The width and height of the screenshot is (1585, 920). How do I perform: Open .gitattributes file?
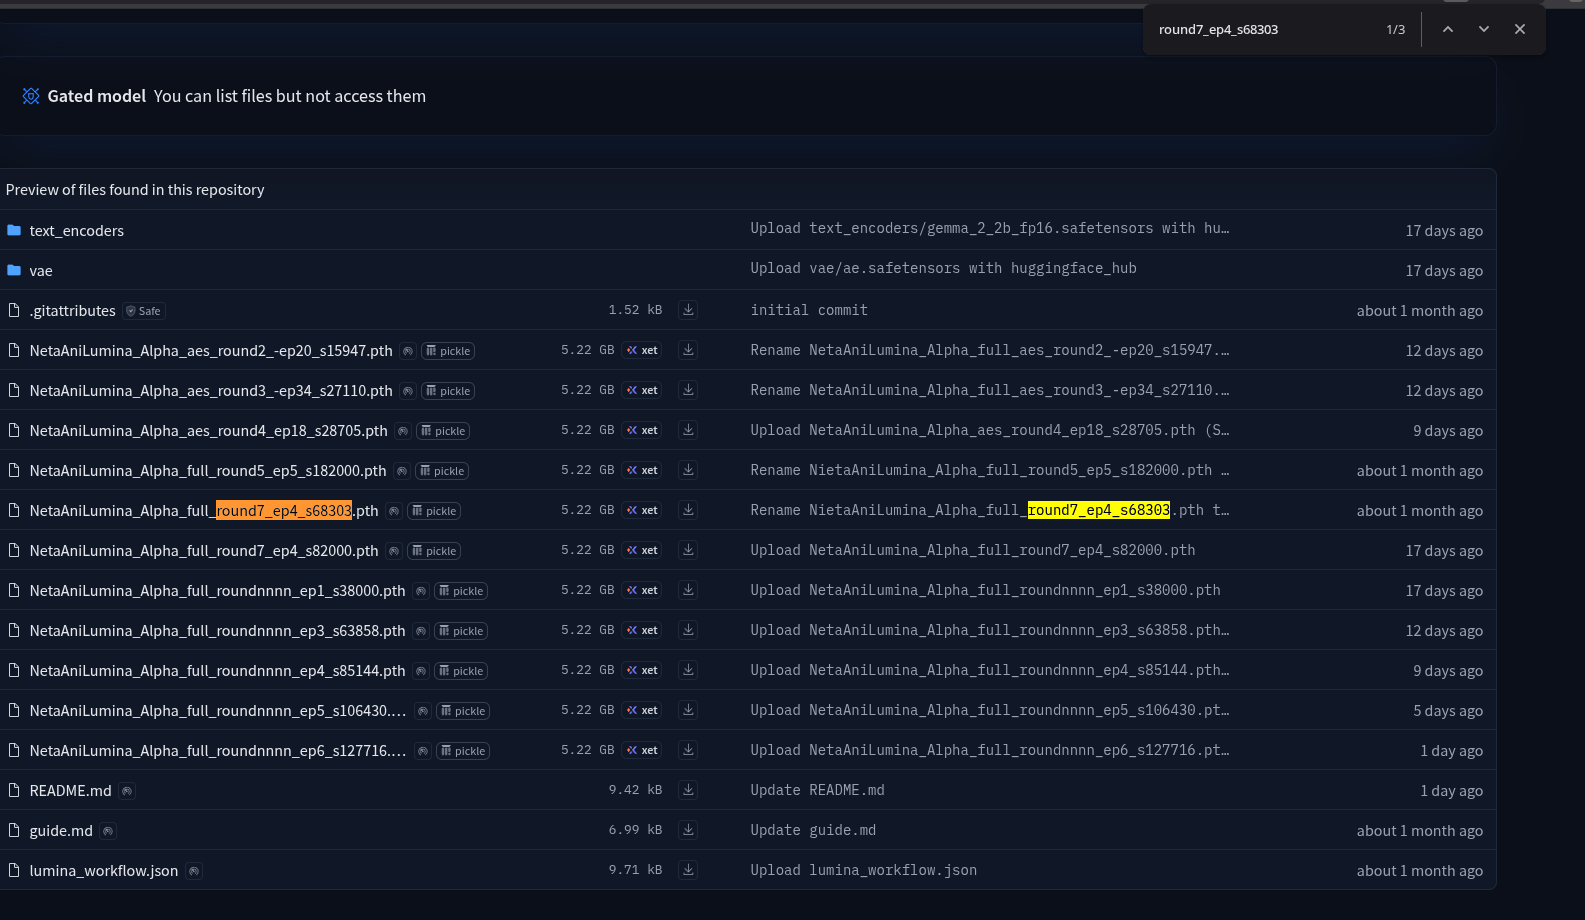72,311
